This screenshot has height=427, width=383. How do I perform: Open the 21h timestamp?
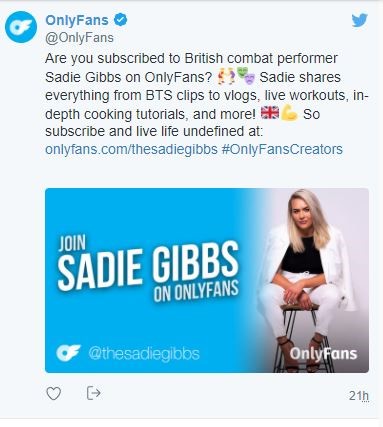tap(359, 396)
